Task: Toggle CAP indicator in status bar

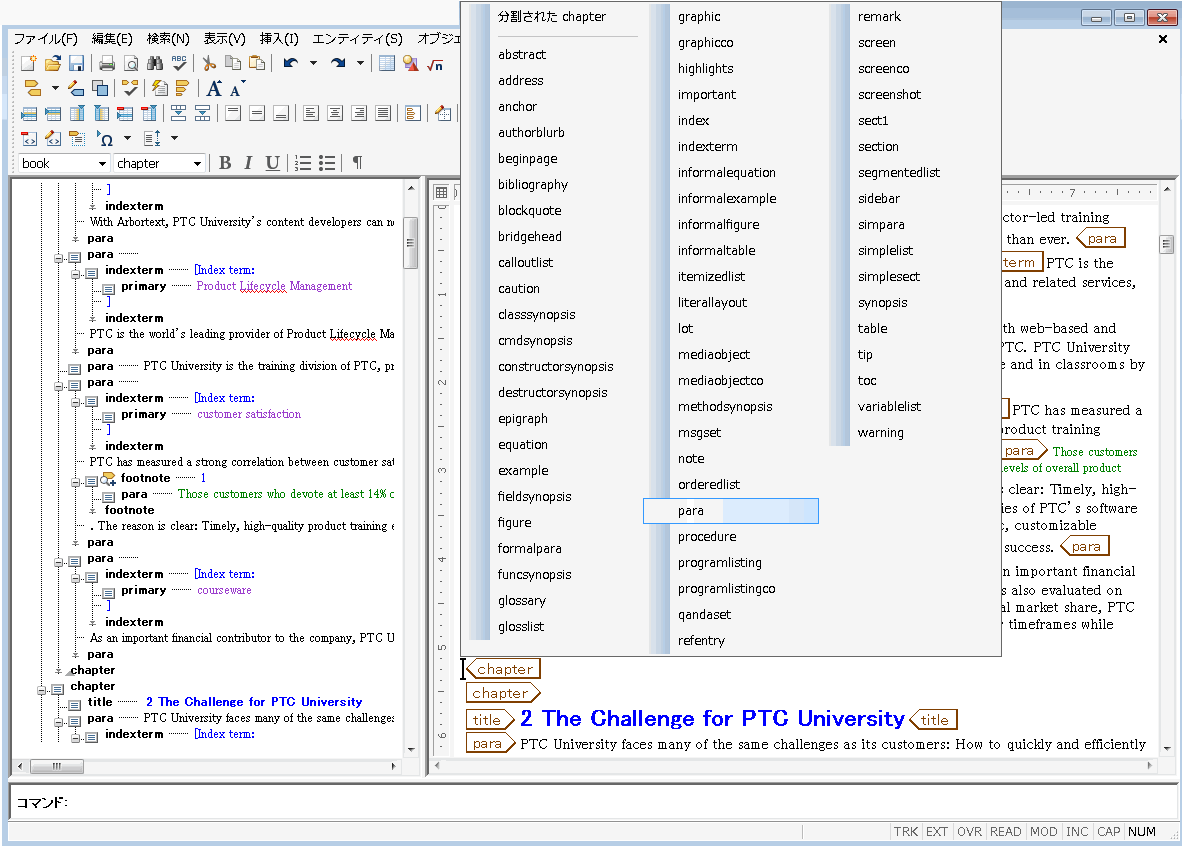Action: point(1108,831)
